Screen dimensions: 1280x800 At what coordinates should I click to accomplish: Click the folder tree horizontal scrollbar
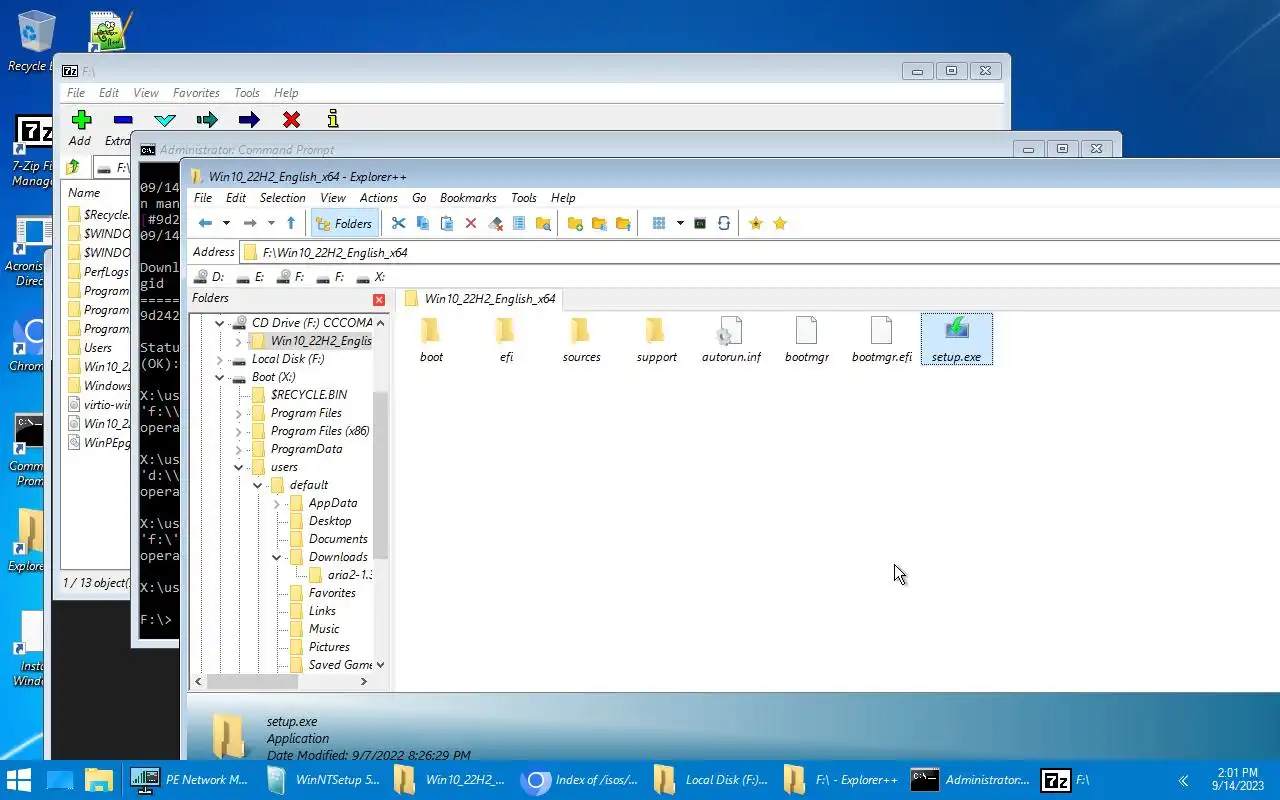coord(252,681)
